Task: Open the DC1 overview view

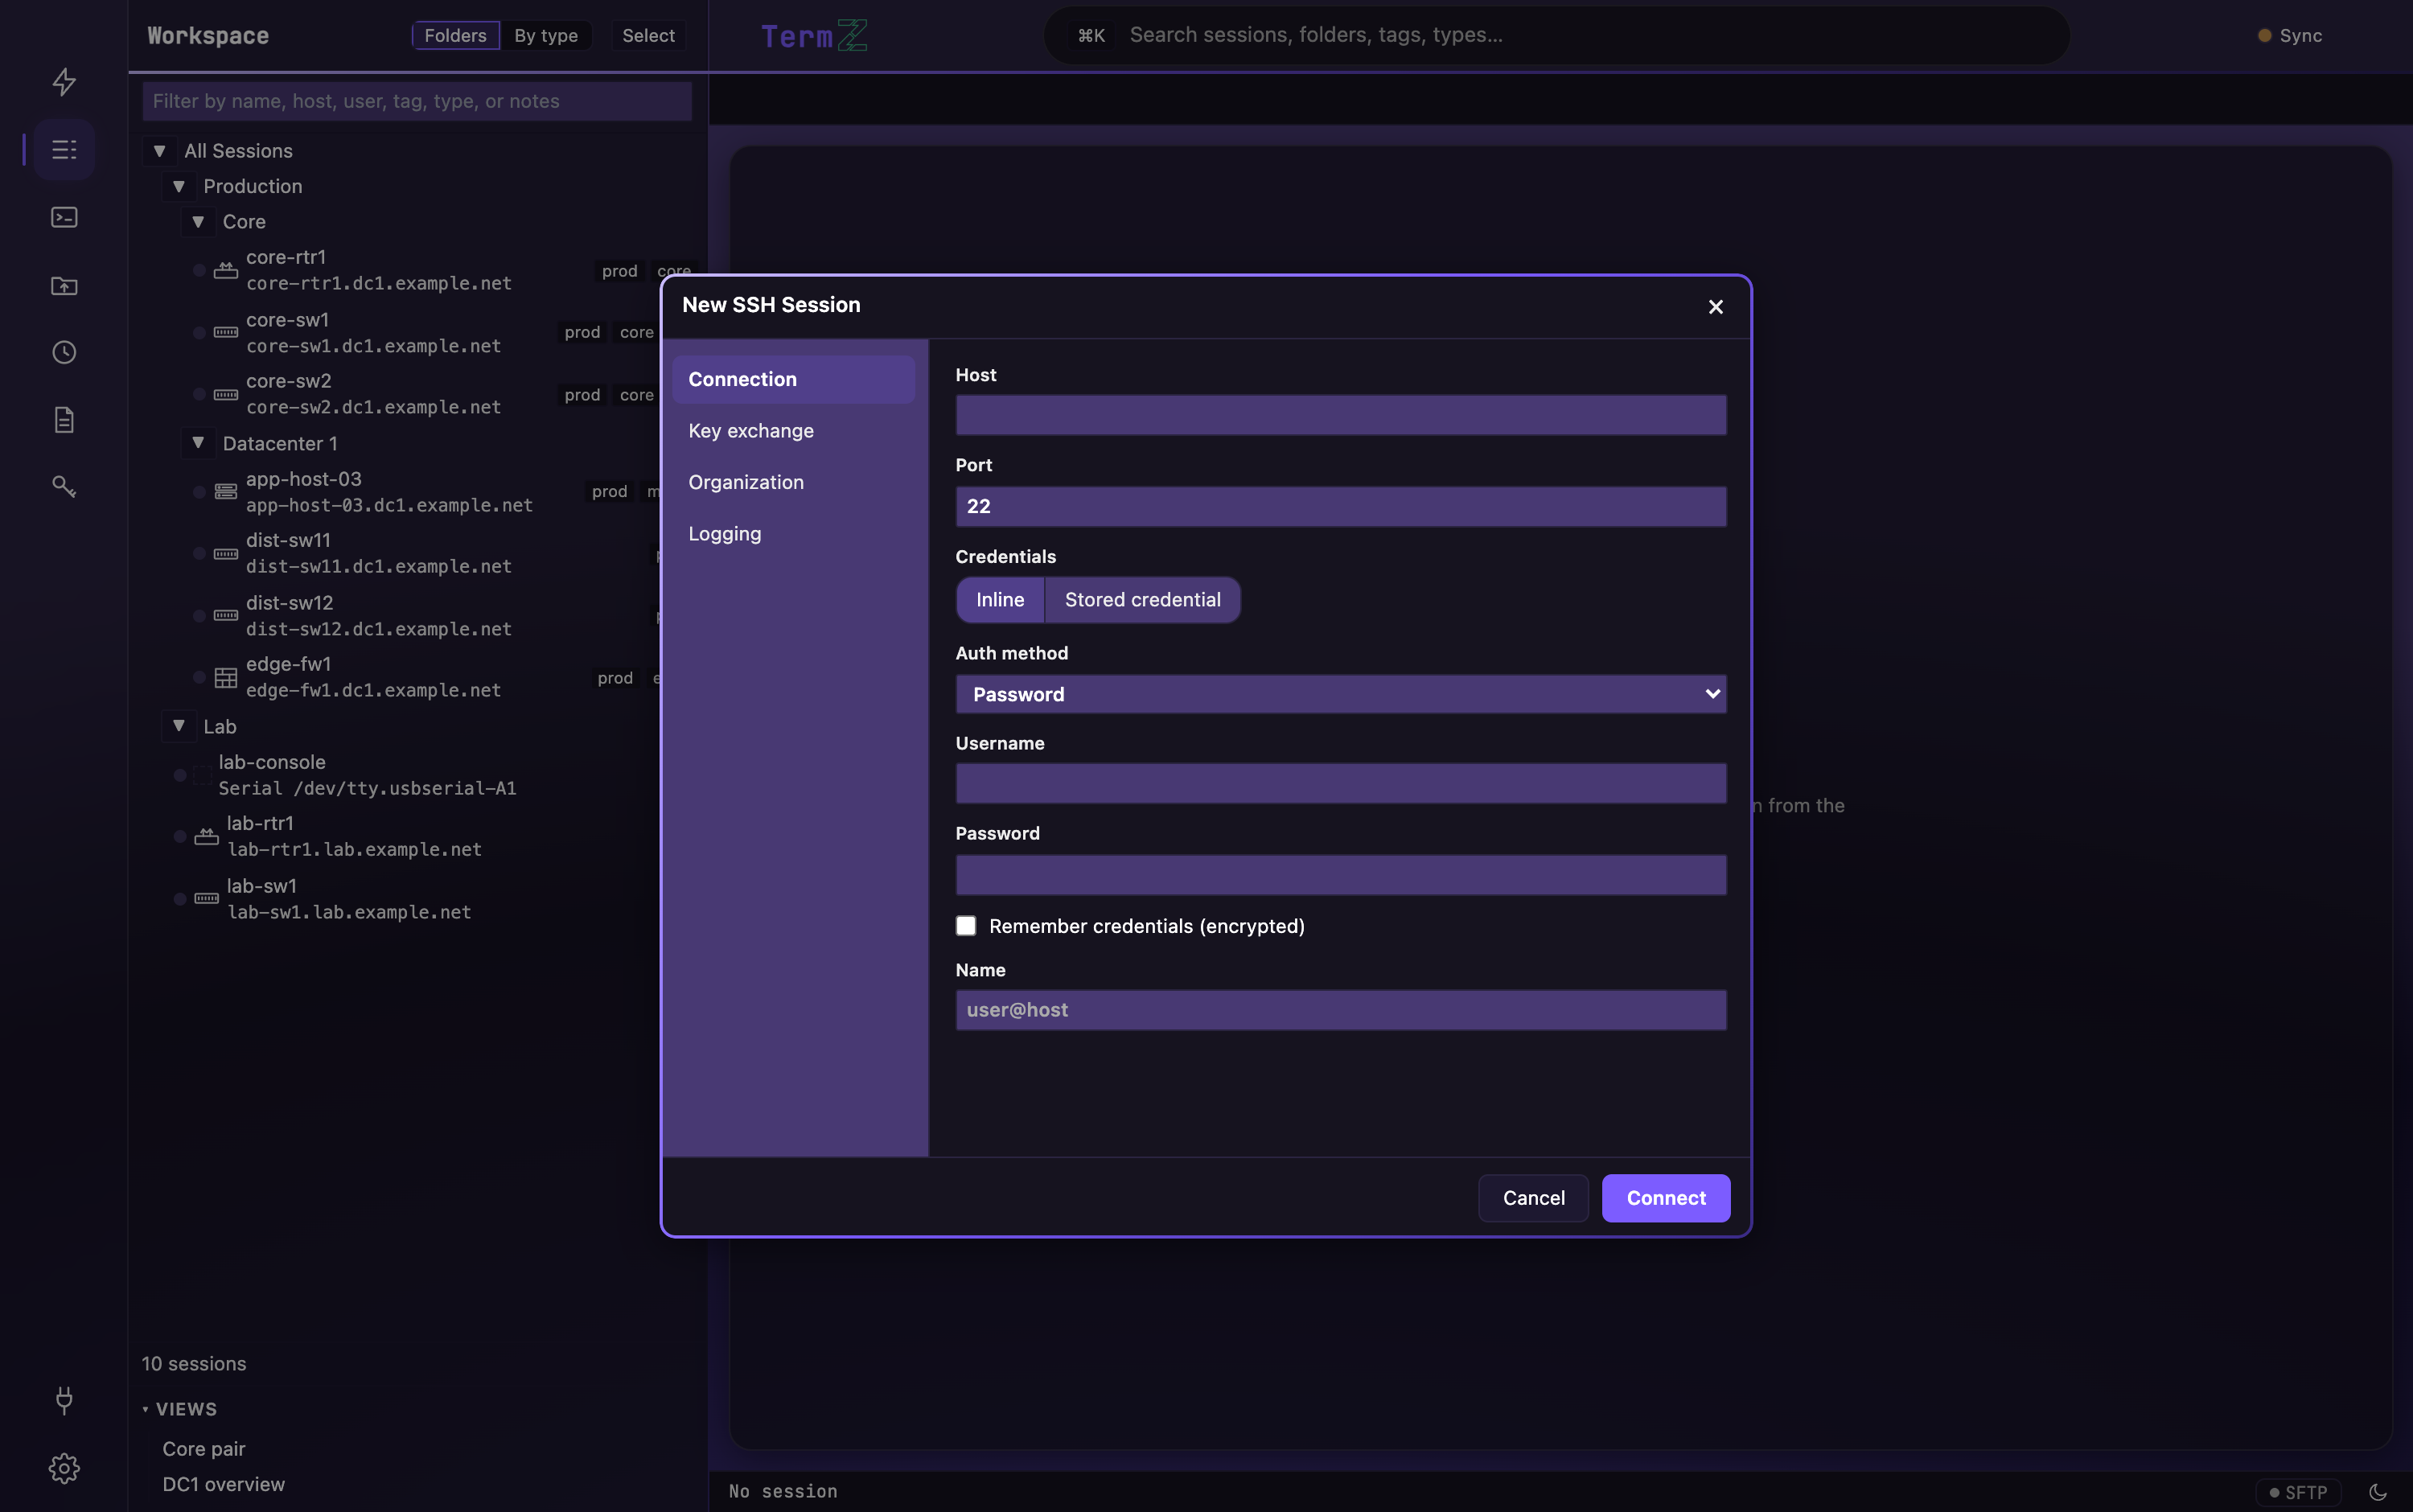Action: (224, 1484)
